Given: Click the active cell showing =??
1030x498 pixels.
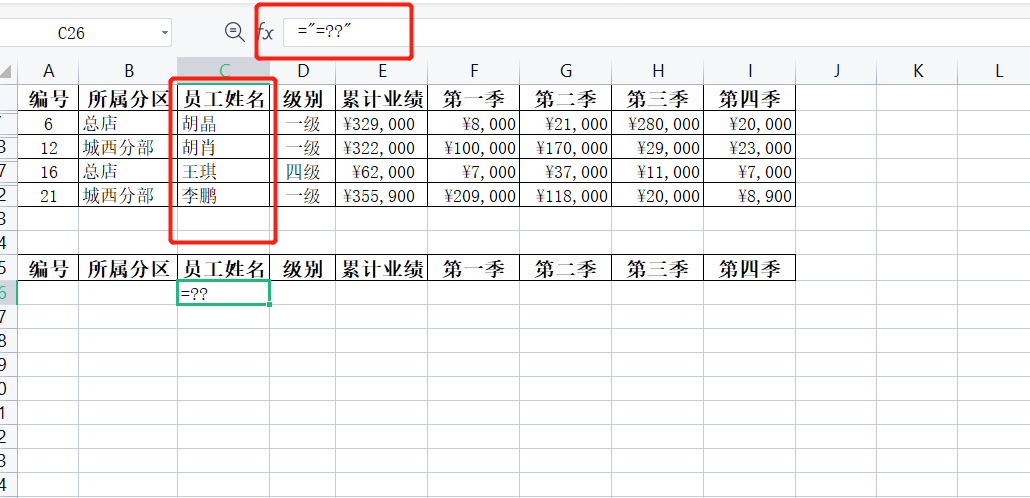Looking at the screenshot, I should pos(224,293).
